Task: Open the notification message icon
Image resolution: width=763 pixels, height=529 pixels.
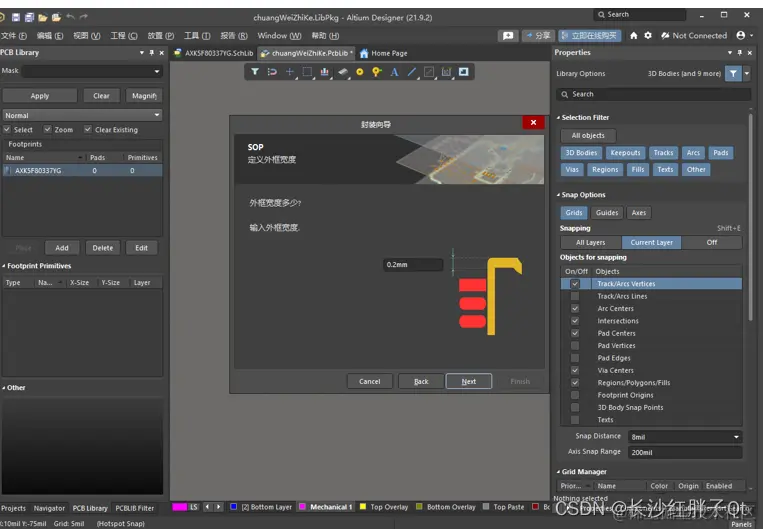Action: tap(508, 36)
